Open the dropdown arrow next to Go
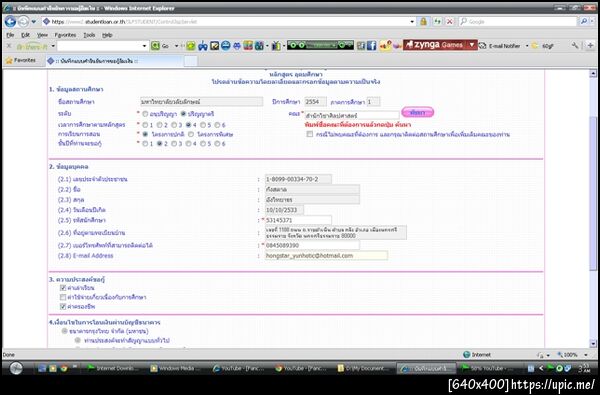This screenshot has height=395, width=600. pyautogui.click(x=176, y=46)
